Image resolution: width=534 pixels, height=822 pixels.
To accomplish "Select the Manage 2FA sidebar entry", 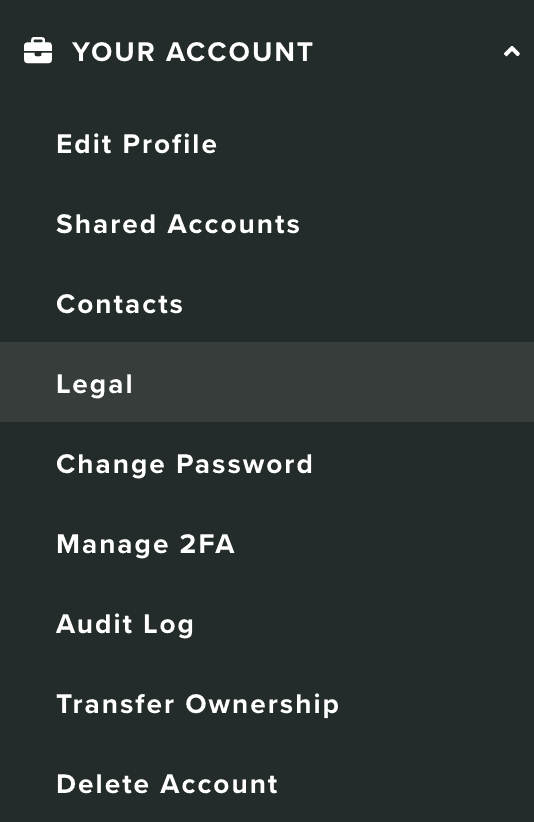I will point(267,544).
